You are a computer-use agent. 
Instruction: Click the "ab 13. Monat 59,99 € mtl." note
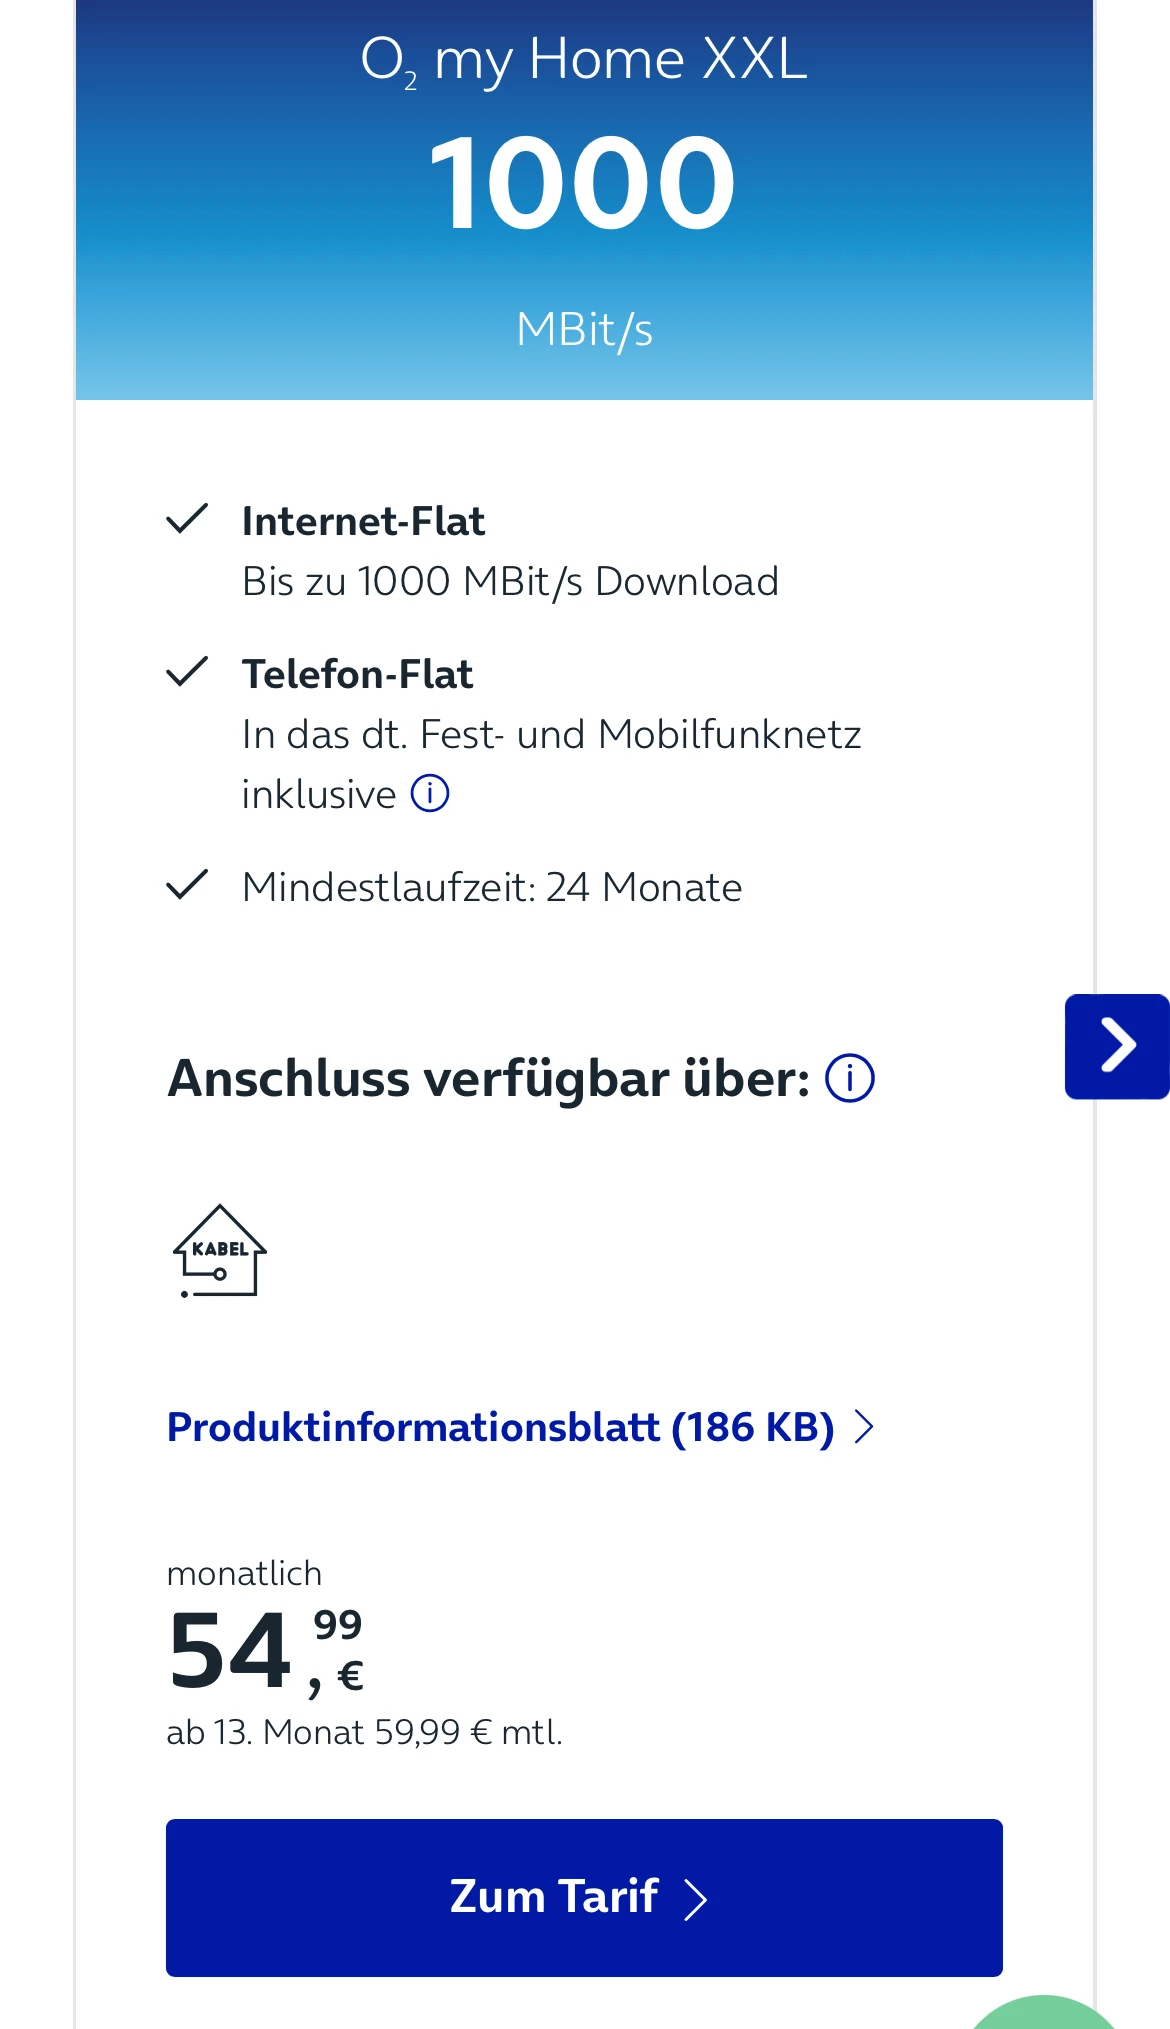(x=364, y=1732)
